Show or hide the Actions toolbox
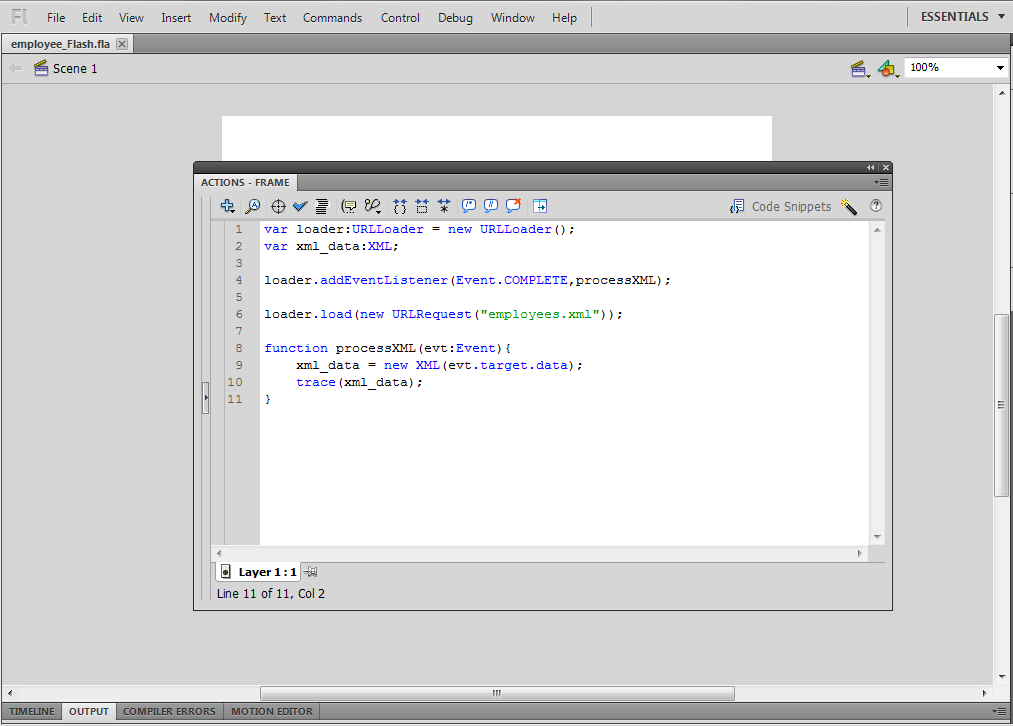1013x726 pixels. click(x=540, y=206)
